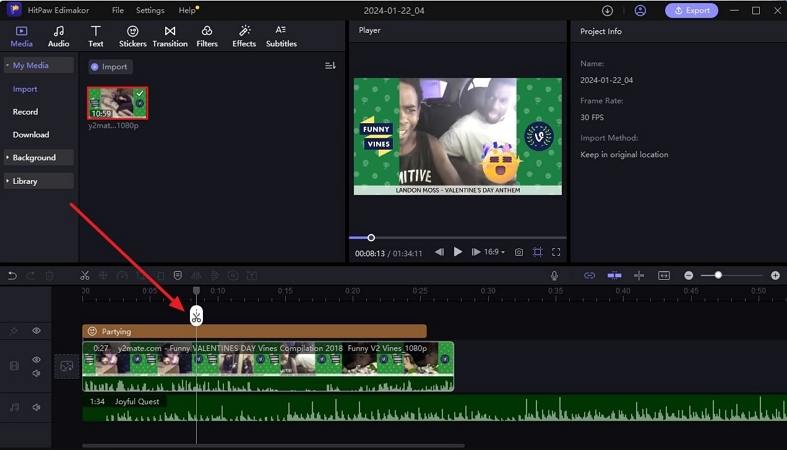Select the Partying sticker clip
787x450 pixels.
(x=254, y=331)
